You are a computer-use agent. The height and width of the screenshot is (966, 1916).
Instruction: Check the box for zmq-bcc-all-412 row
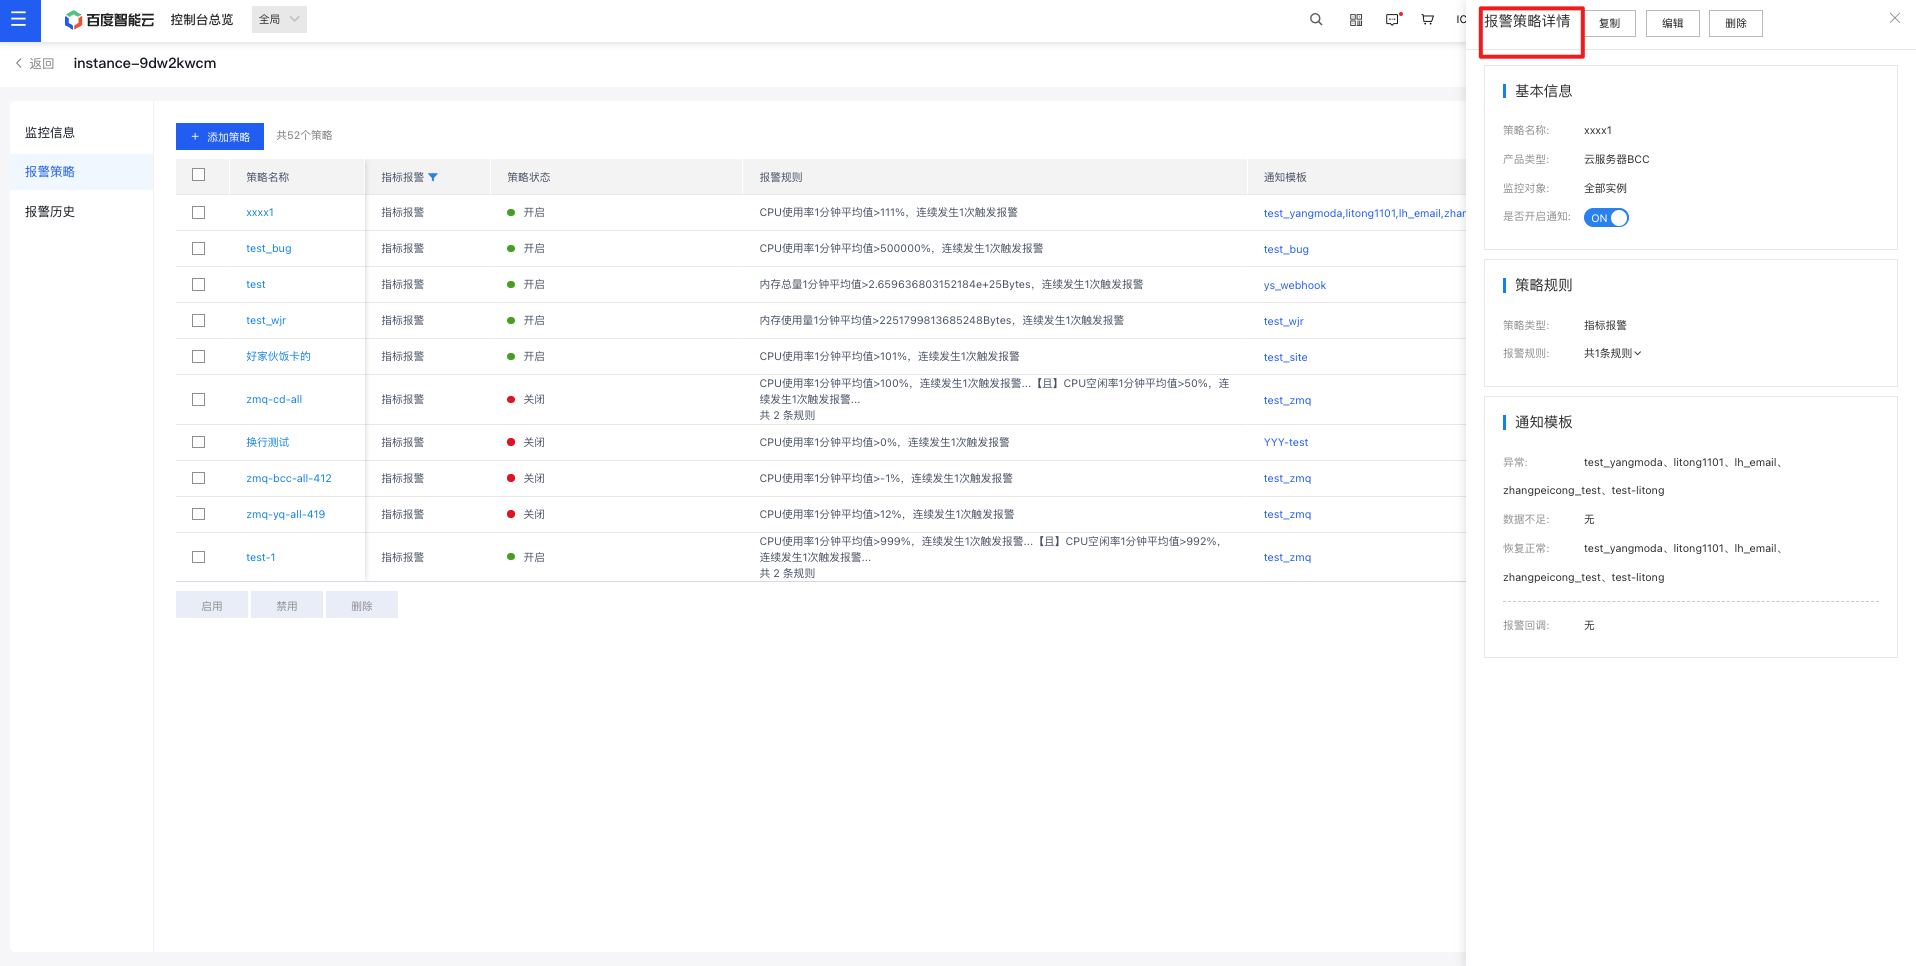click(x=198, y=478)
